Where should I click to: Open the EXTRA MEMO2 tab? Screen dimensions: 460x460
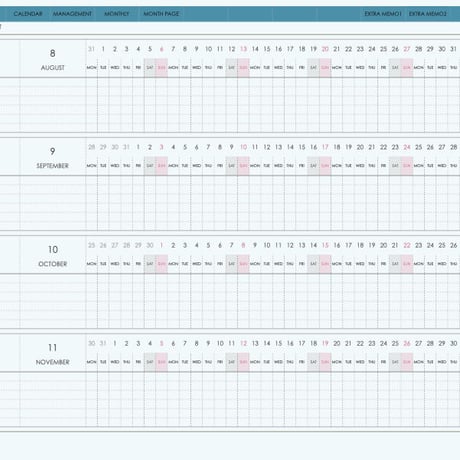pos(428,14)
